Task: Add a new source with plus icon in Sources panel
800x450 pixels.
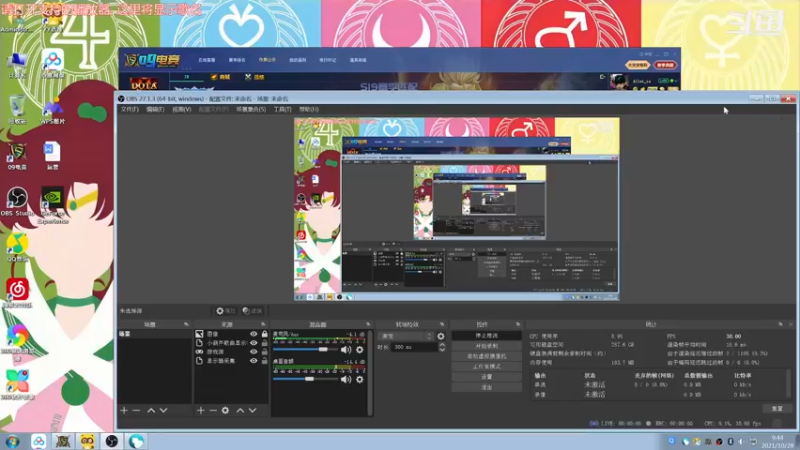Action: (x=201, y=410)
